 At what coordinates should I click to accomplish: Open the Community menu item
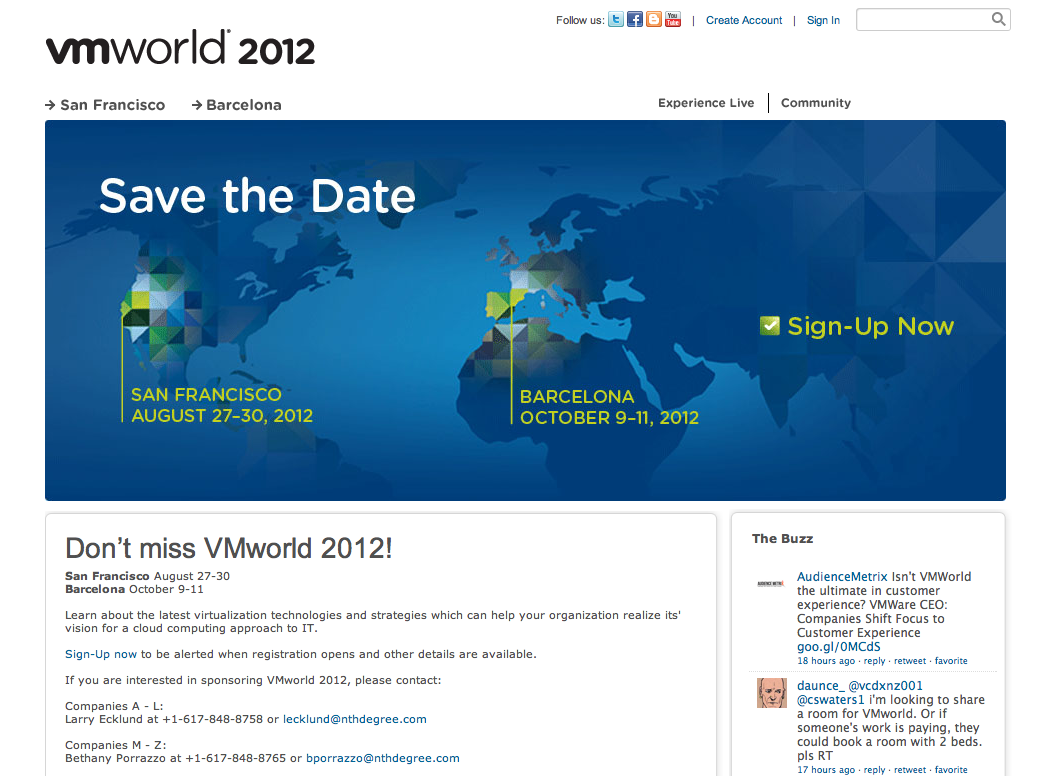pyautogui.click(x=815, y=103)
